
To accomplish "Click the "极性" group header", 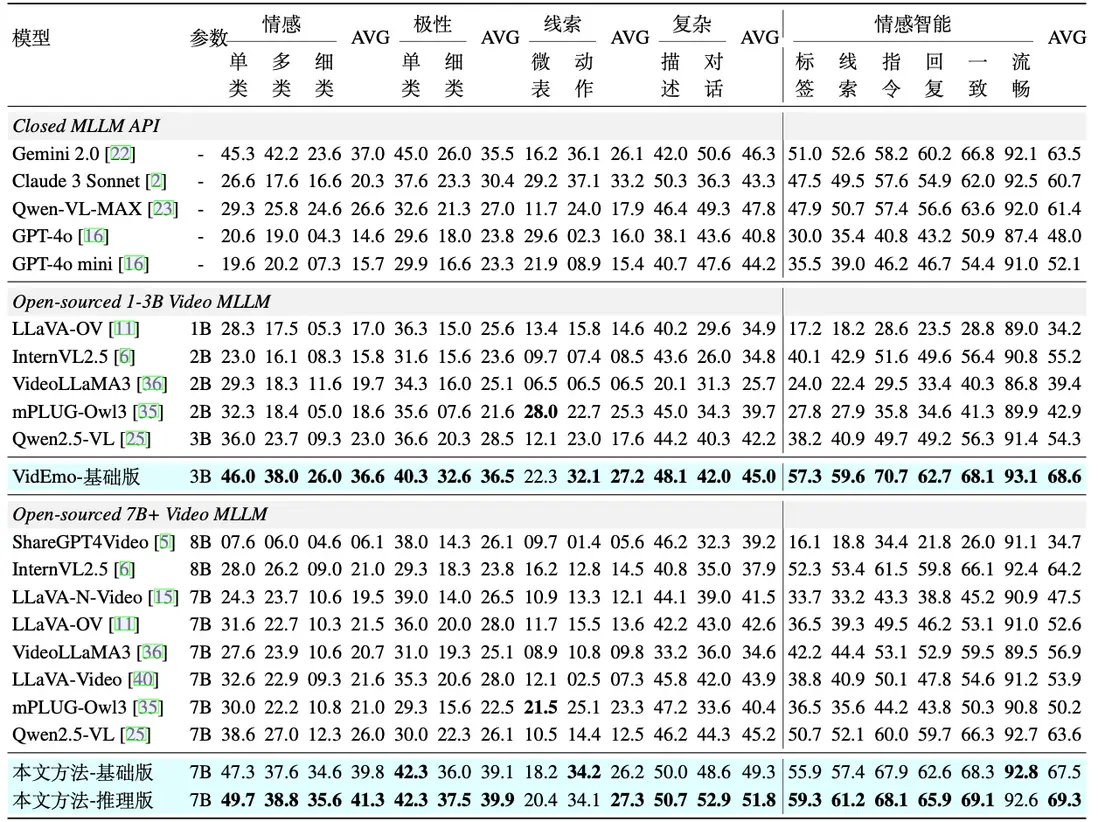I will (x=432, y=24).
